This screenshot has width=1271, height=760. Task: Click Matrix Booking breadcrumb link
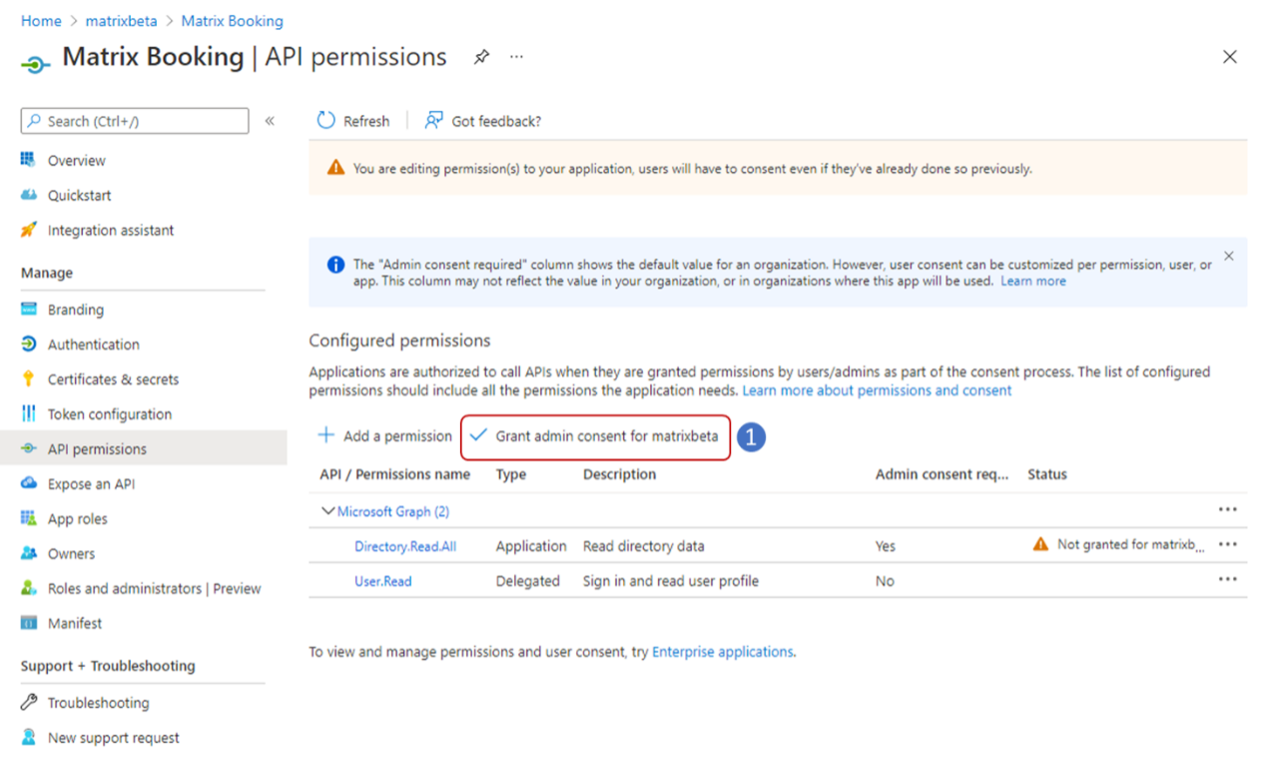pos(232,20)
